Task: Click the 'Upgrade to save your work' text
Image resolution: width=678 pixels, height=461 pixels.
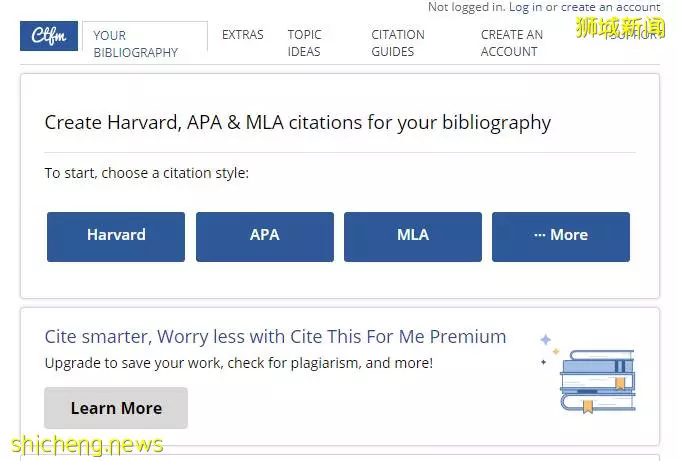Action: [239, 363]
